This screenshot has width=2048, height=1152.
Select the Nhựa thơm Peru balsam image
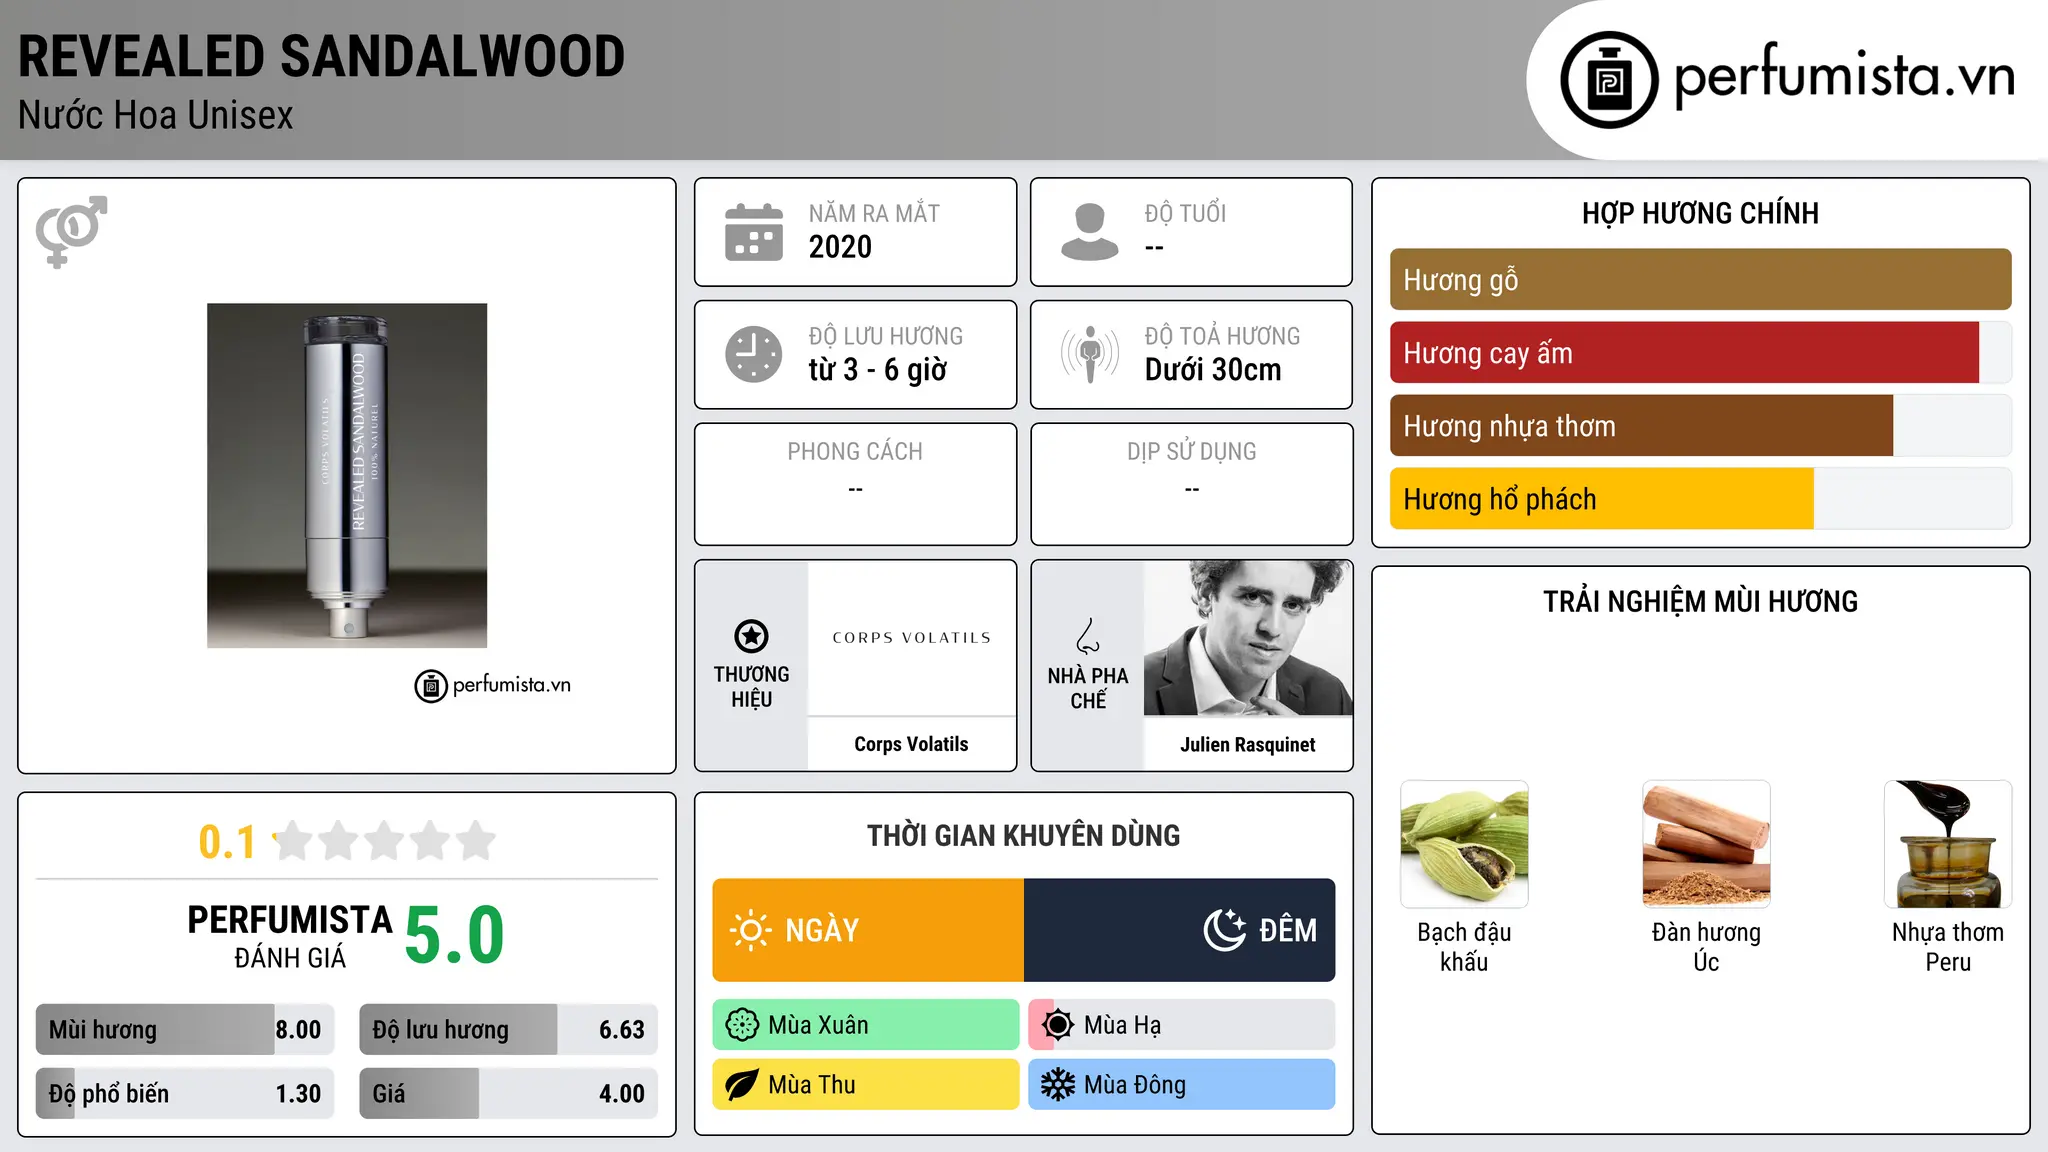tap(1948, 844)
